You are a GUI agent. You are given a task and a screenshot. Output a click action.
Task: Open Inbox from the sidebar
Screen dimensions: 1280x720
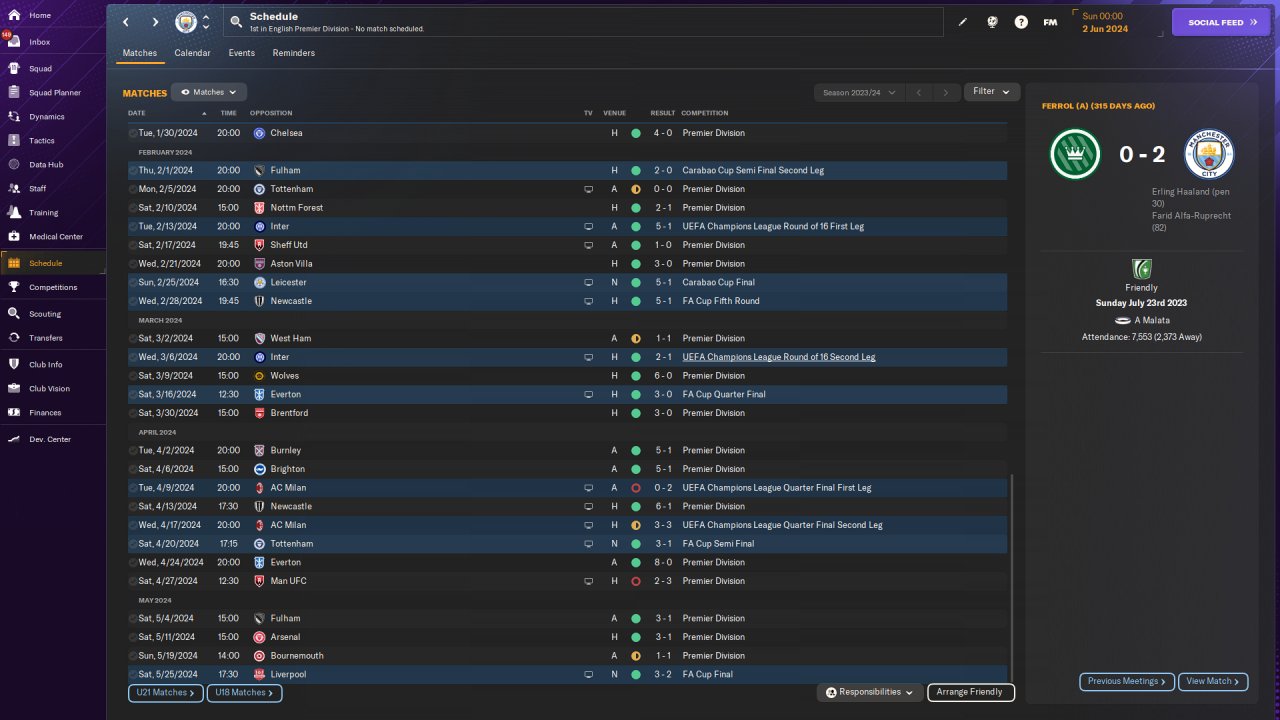coord(52,42)
